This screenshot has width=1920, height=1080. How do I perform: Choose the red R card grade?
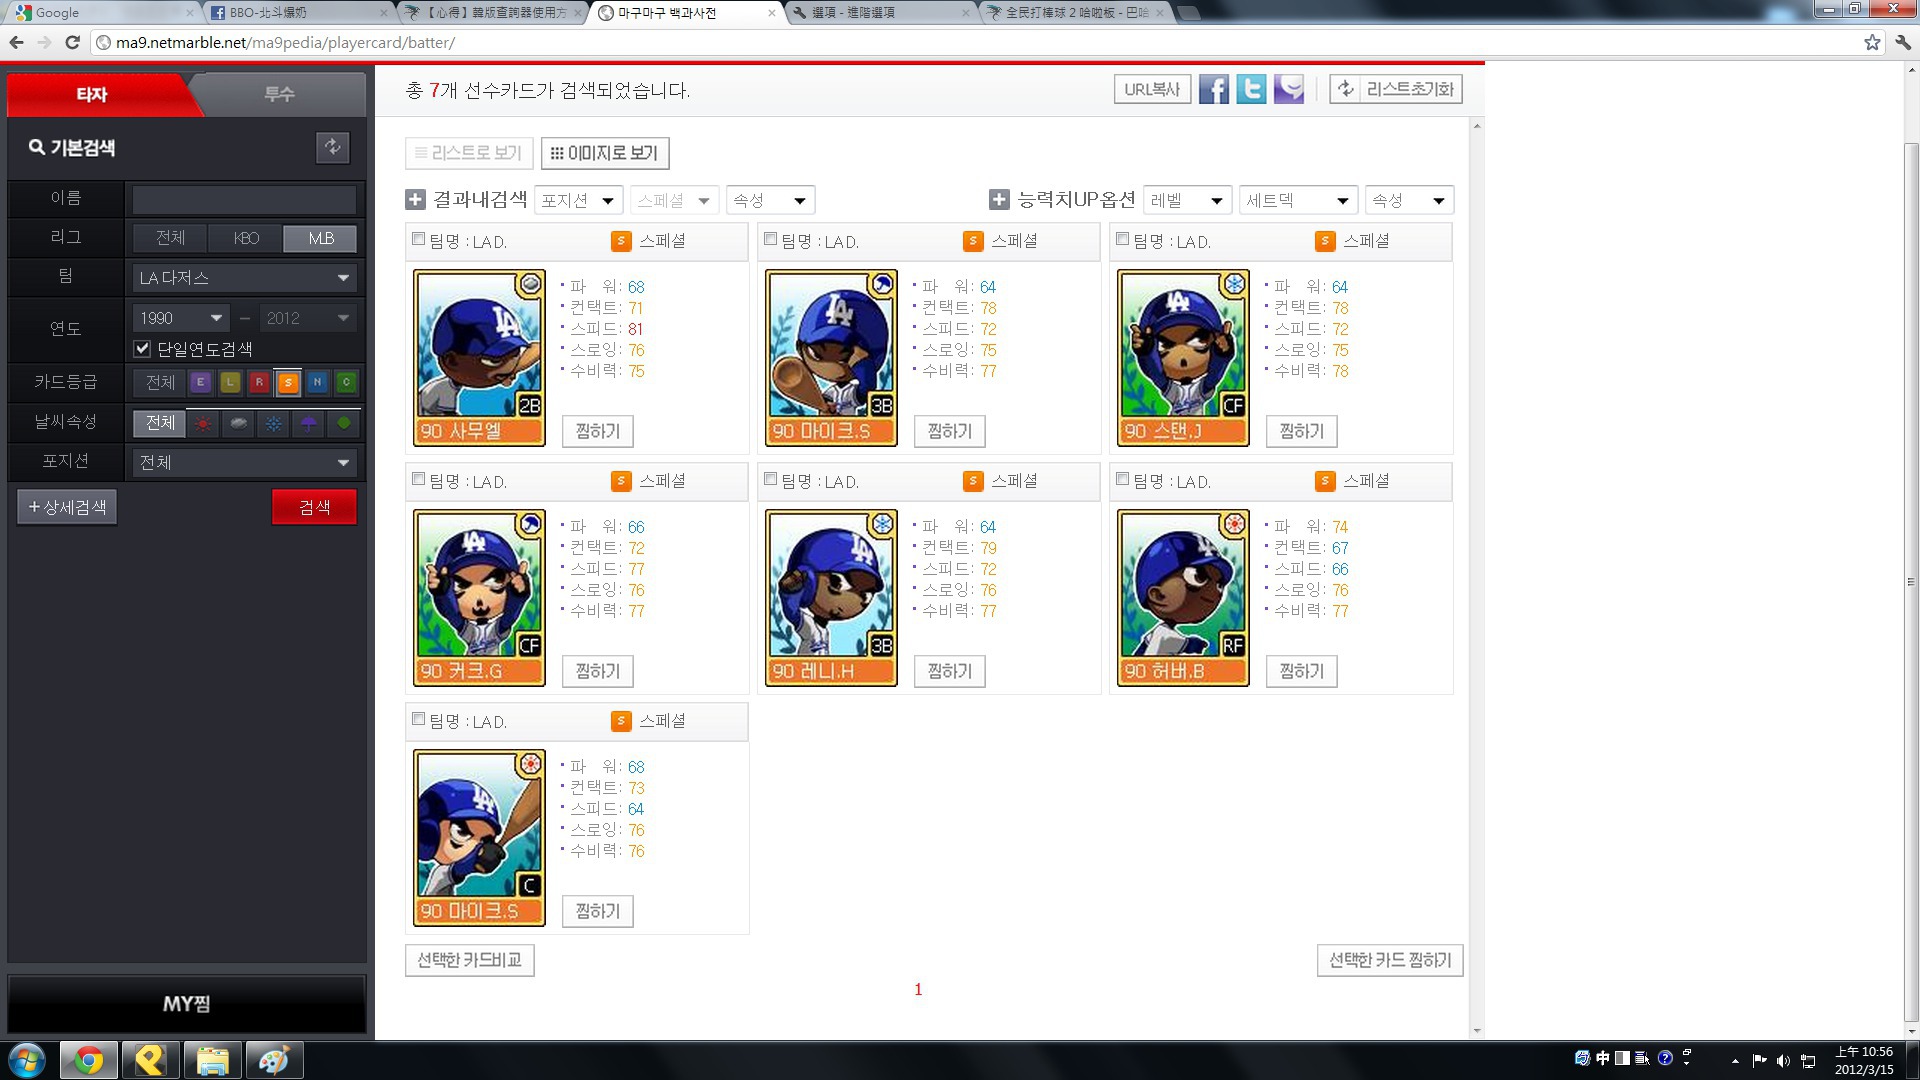[259, 382]
